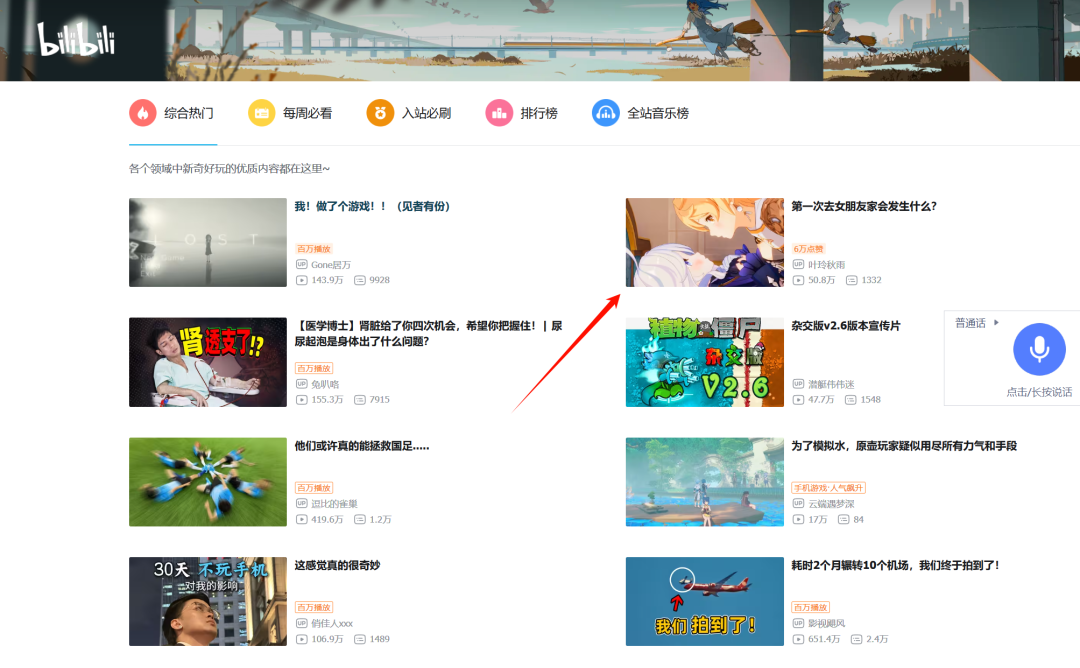This screenshot has height=668, width=1080.
Task: Switch to the 综合热门 tab
Action: click(x=172, y=113)
